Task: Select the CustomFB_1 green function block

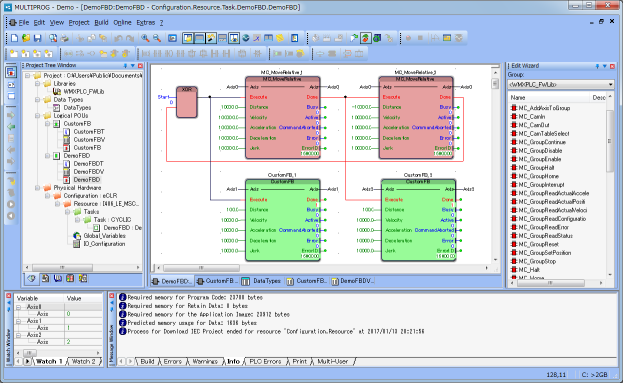Action: point(283,220)
